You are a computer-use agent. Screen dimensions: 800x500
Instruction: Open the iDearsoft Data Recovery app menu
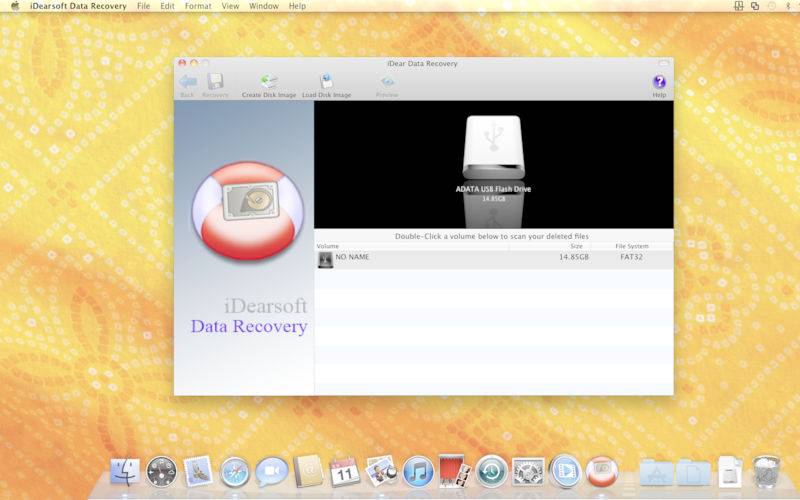click(78, 6)
